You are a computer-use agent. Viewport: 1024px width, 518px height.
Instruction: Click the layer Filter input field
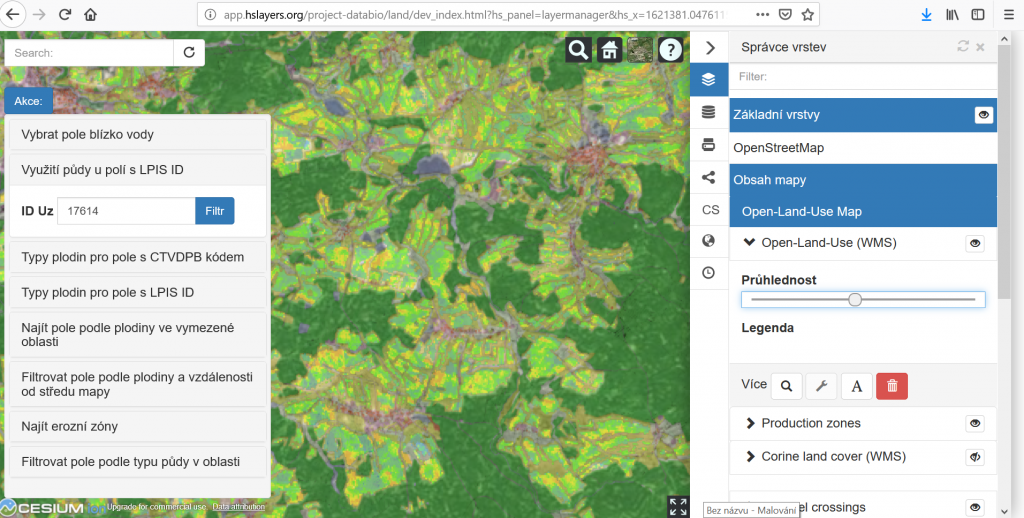point(863,76)
